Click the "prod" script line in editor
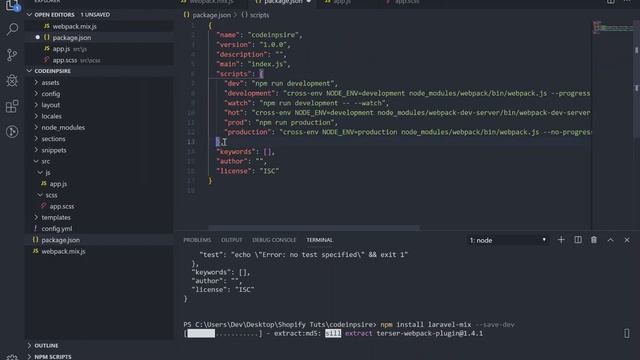Viewport: 640px width, 360px height. [x=281, y=122]
